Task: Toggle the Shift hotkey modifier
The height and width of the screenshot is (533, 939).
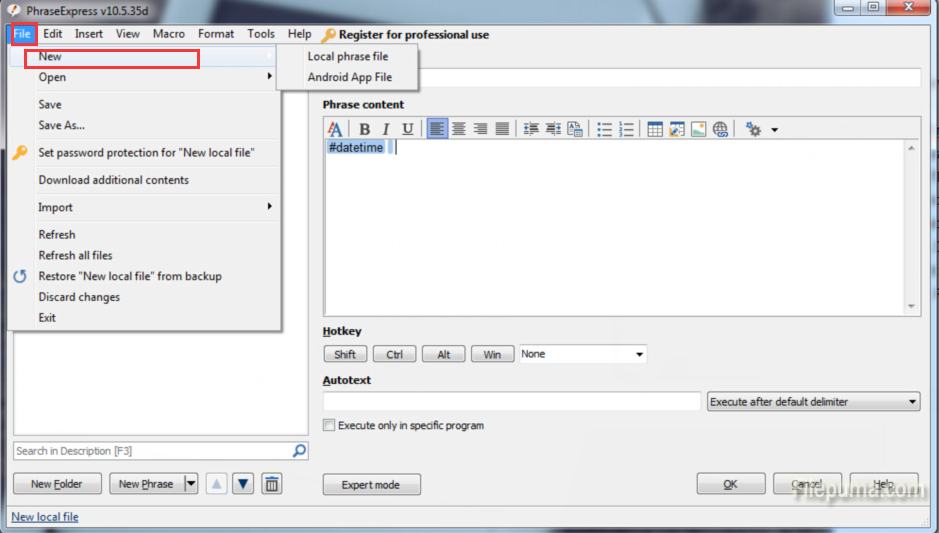Action: pyautogui.click(x=345, y=354)
